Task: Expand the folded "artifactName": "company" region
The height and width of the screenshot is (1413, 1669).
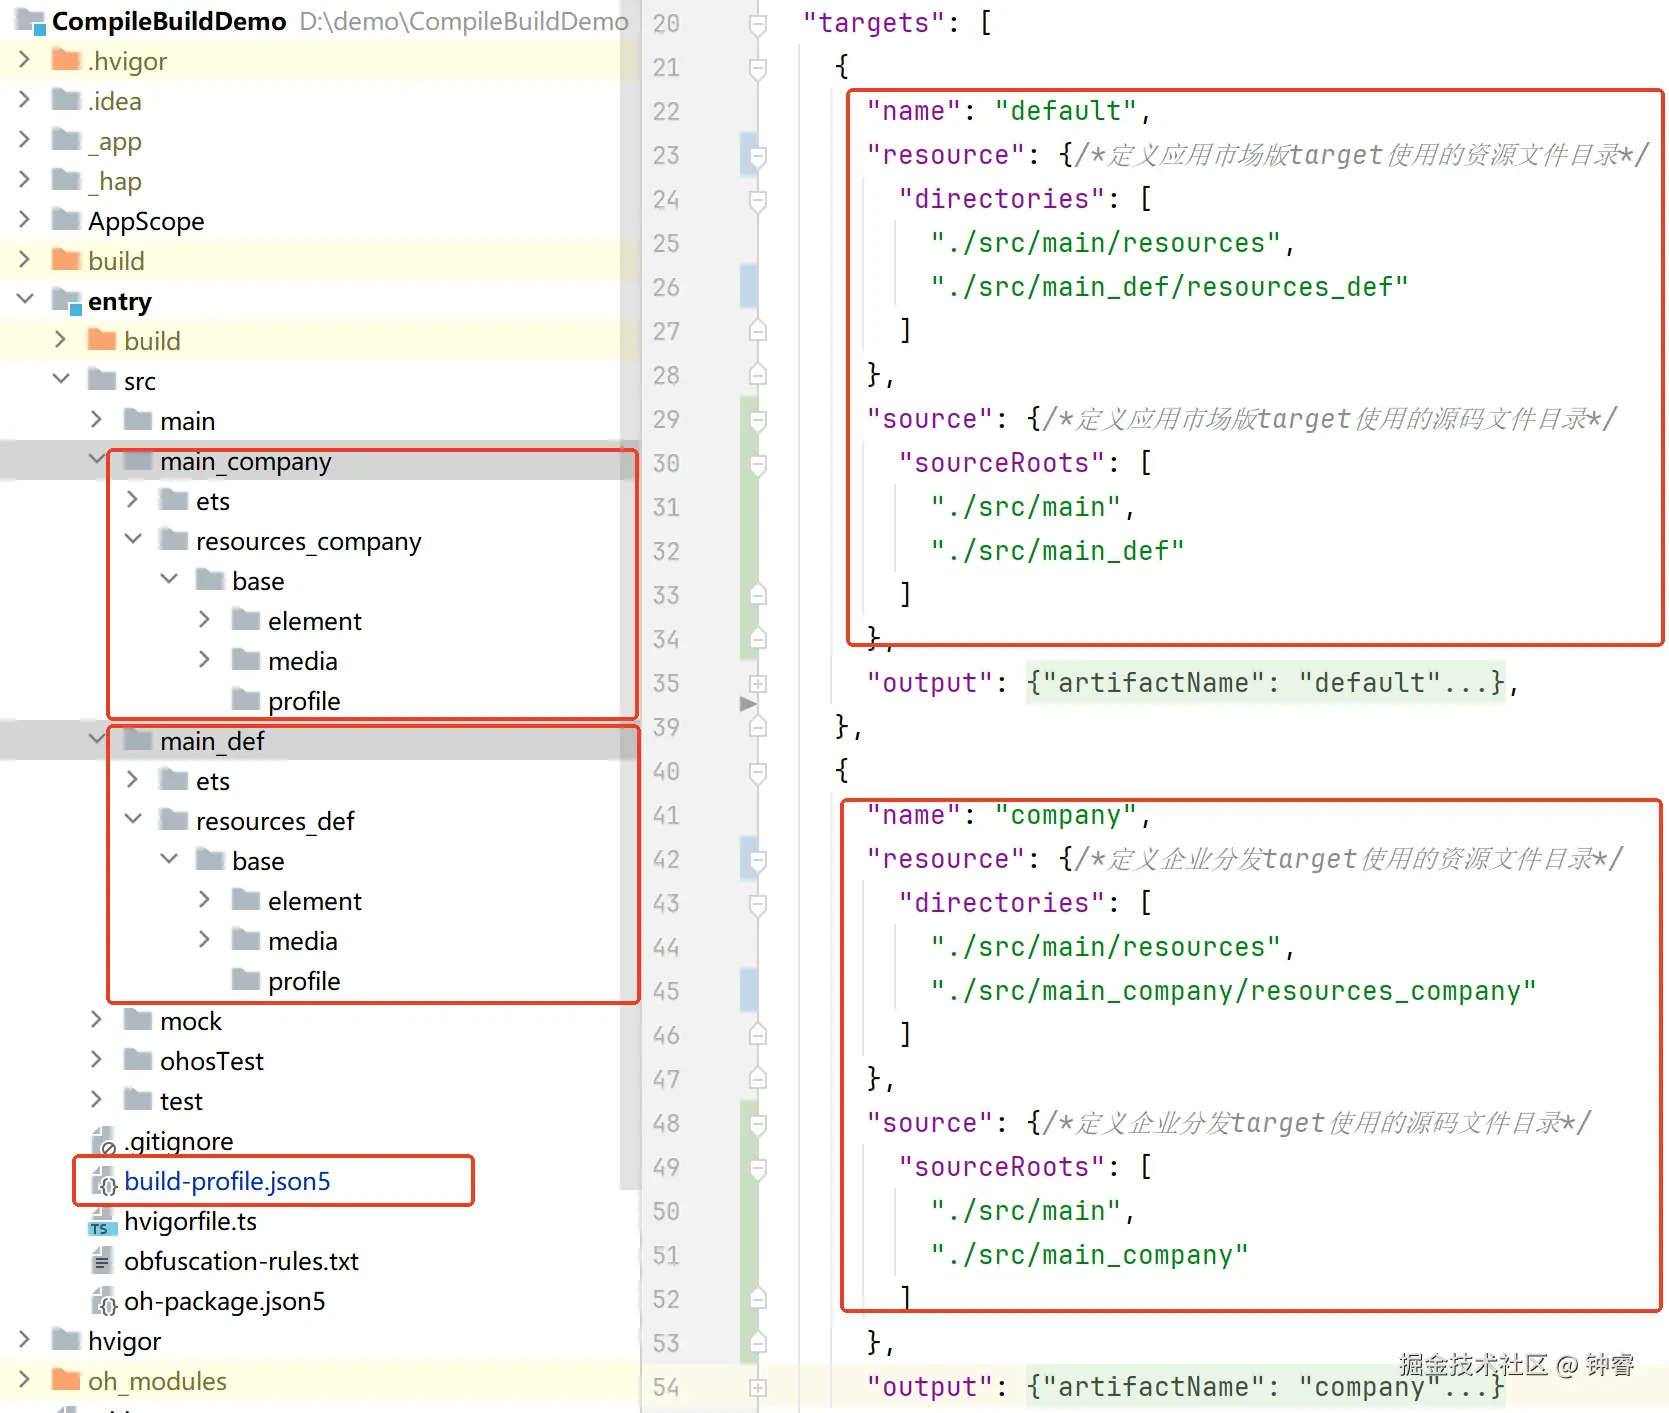Action: pyautogui.click(x=1265, y=1387)
